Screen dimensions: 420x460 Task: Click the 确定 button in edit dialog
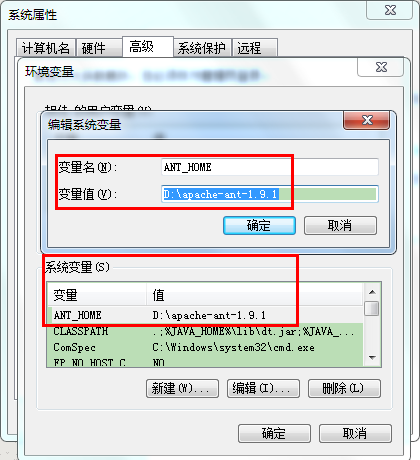click(259, 226)
